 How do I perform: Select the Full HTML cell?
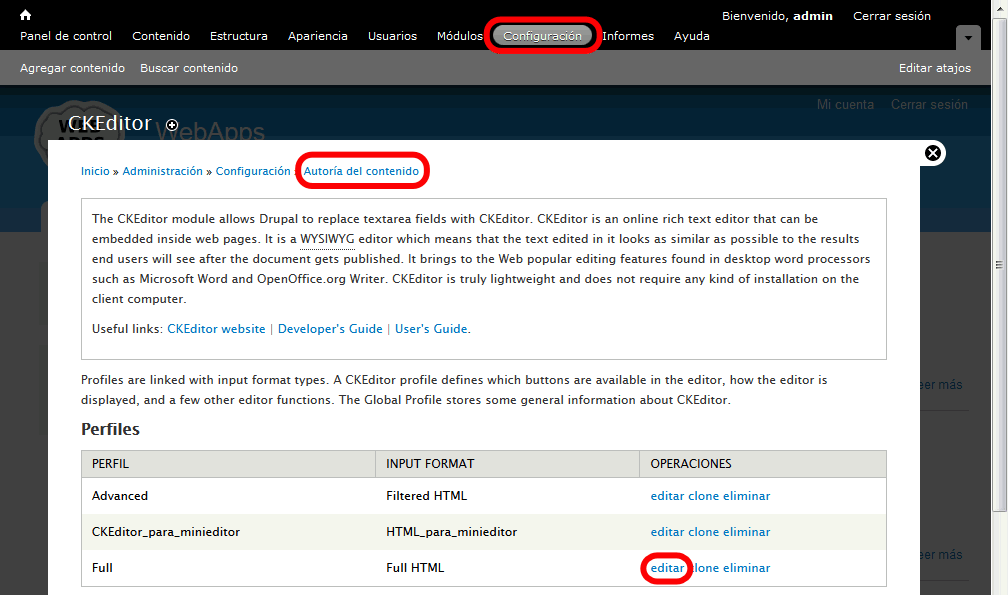point(415,568)
